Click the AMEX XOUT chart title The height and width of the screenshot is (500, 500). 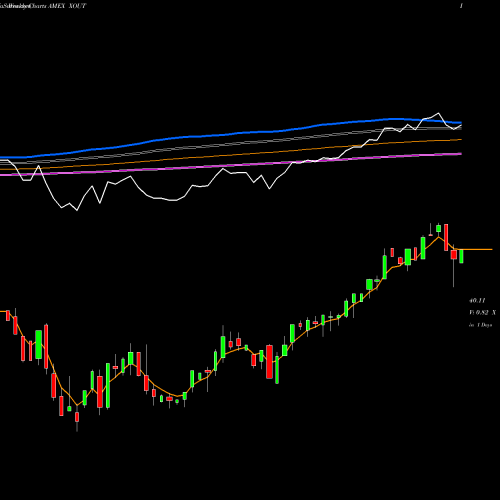pos(67,6)
